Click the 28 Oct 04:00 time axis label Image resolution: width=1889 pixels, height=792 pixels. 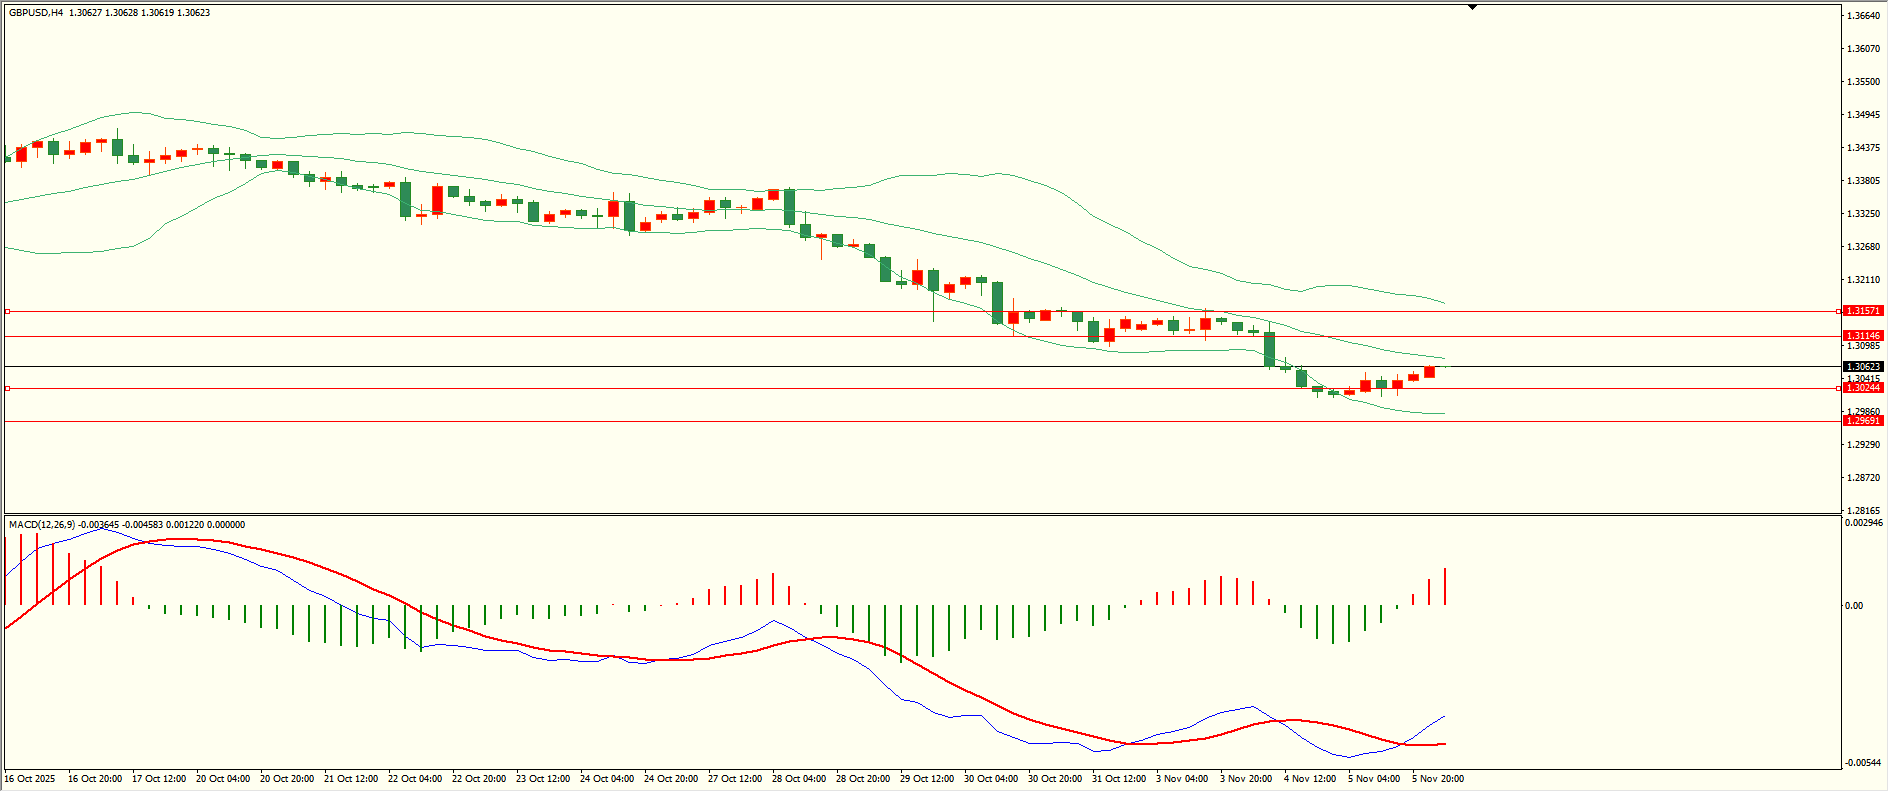[798, 779]
